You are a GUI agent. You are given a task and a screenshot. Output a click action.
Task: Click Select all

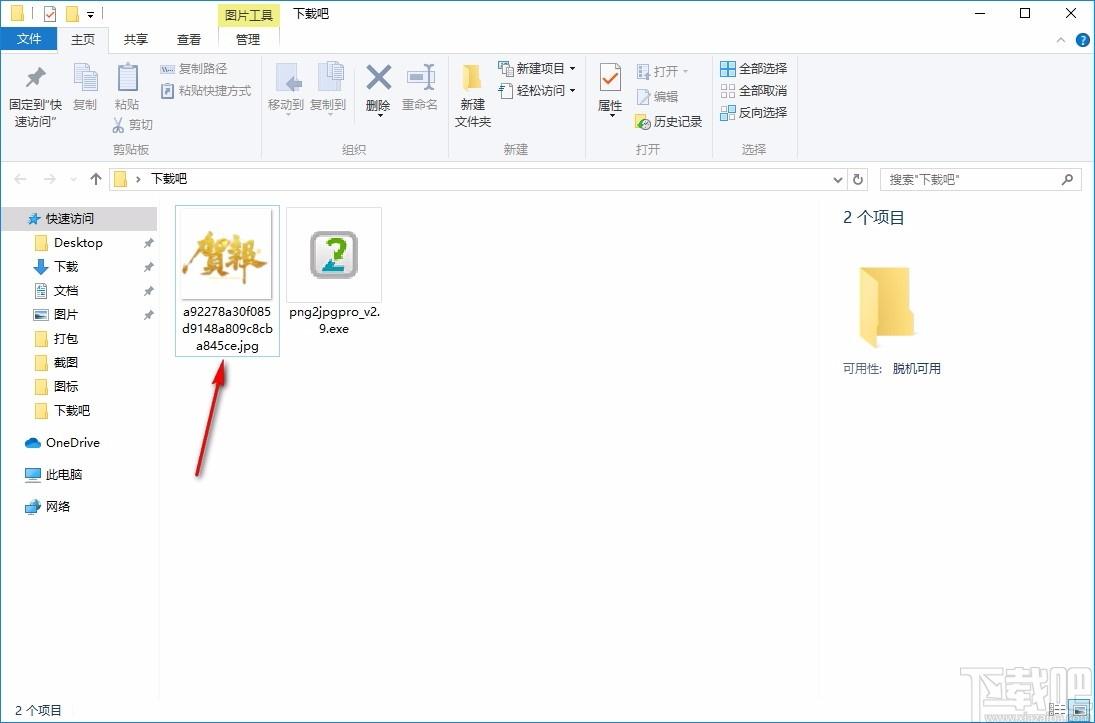pyautogui.click(x=754, y=68)
